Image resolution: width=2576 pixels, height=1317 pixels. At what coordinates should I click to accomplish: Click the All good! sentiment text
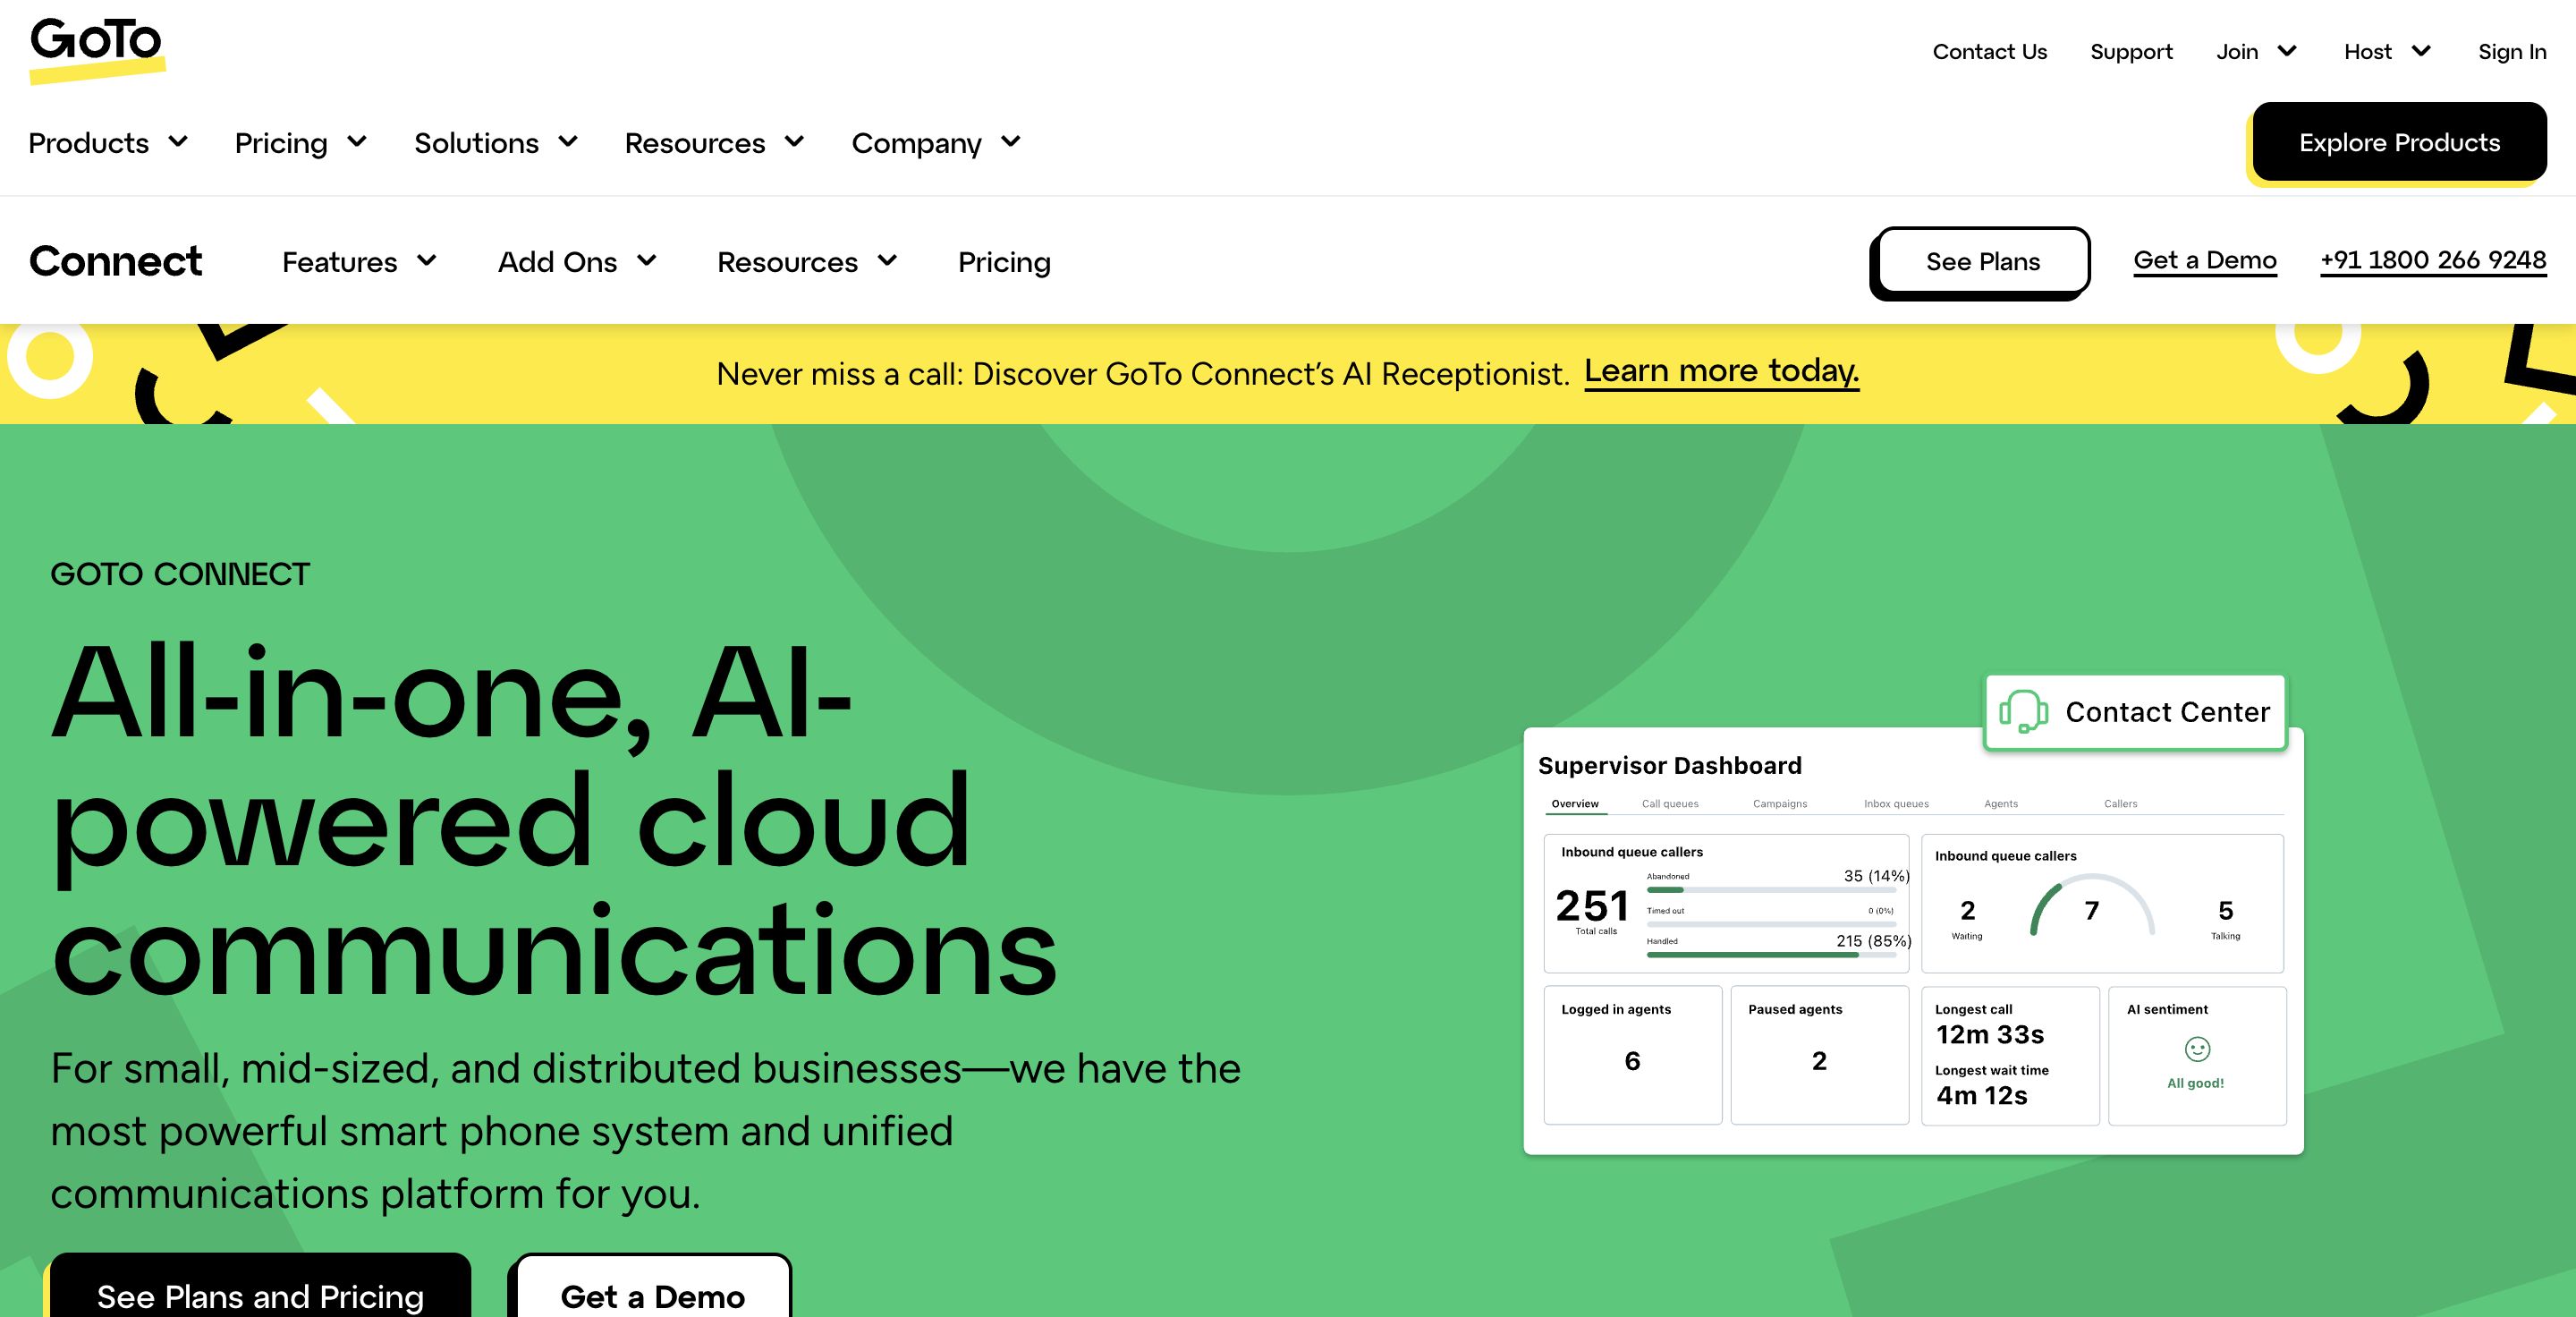click(2196, 1083)
